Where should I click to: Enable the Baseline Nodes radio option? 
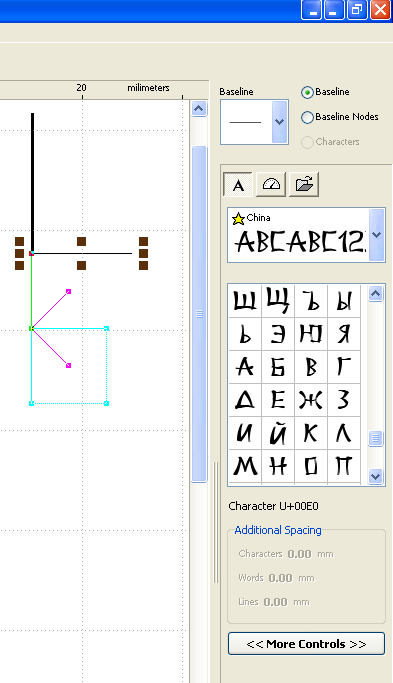click(x=307, y=117)
